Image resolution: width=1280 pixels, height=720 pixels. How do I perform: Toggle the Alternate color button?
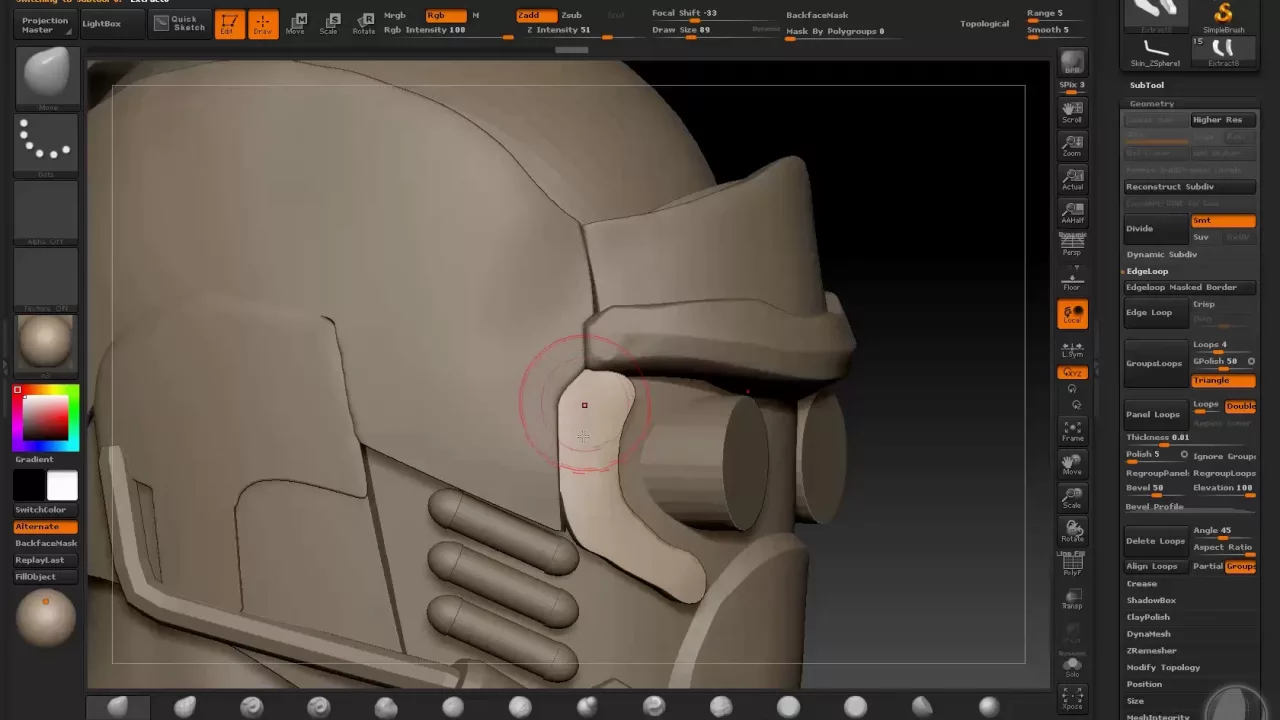click(x=46, y=526)
